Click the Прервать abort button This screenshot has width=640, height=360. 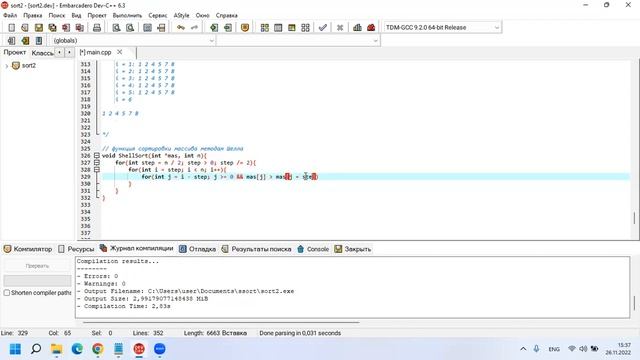click(x=37, y=266)
